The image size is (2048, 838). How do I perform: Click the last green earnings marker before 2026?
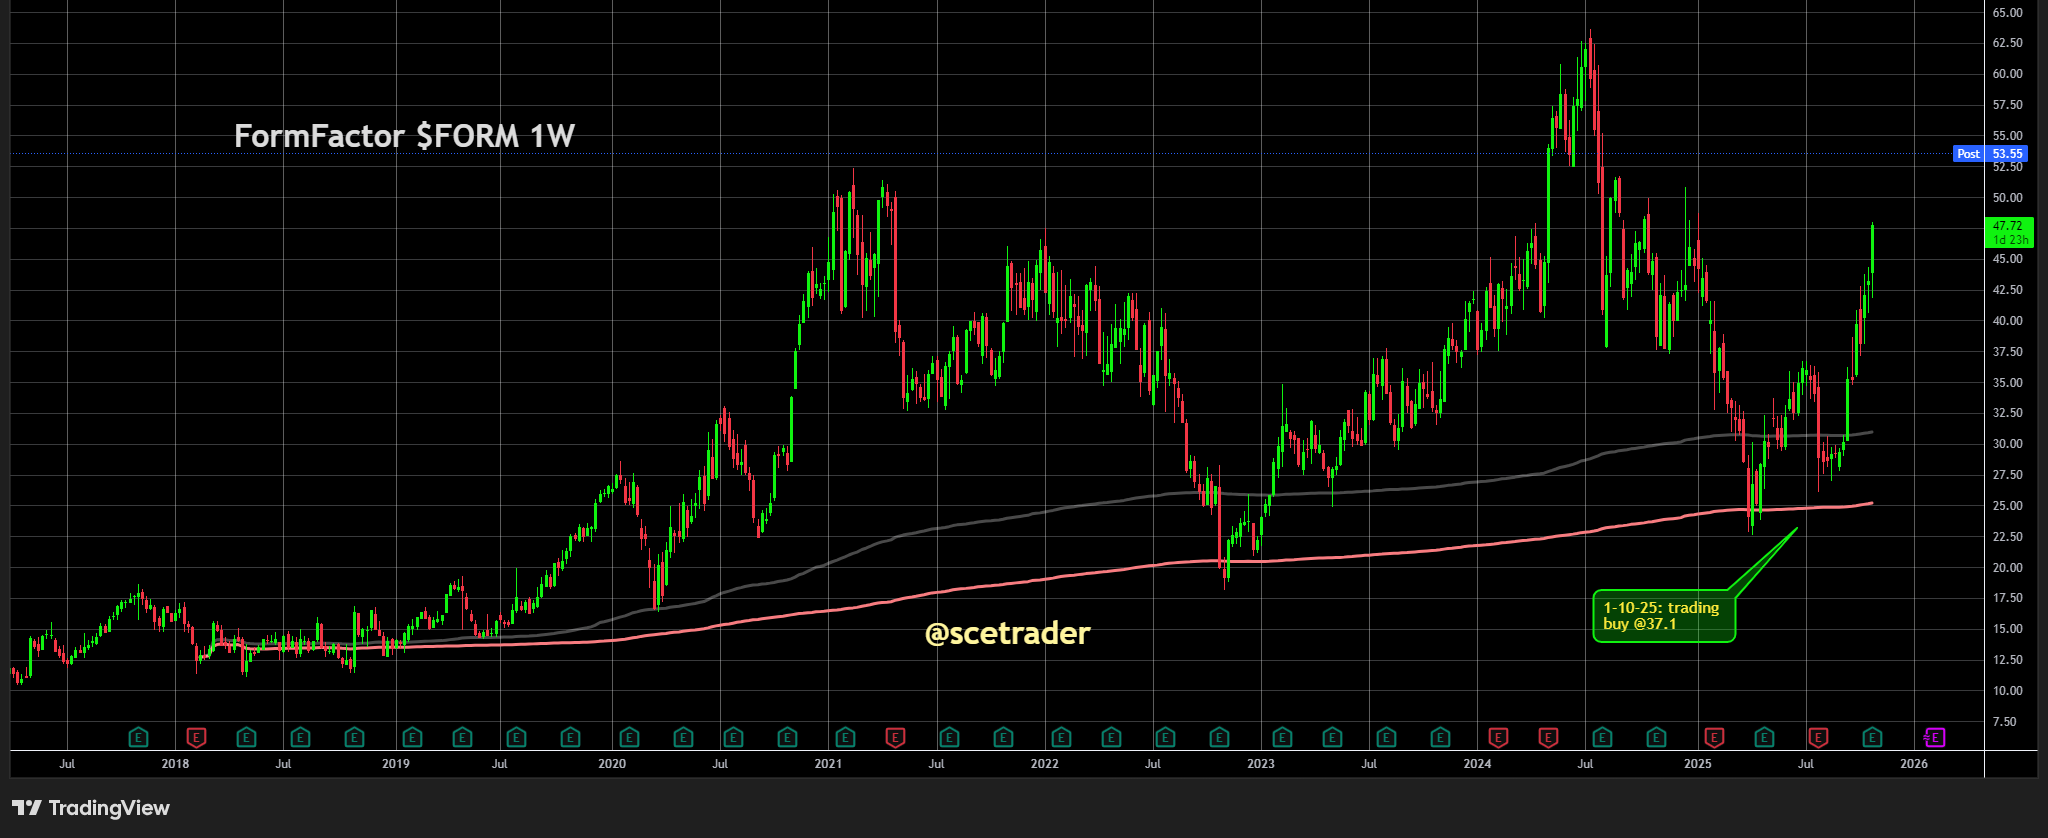click(1872, 738)
